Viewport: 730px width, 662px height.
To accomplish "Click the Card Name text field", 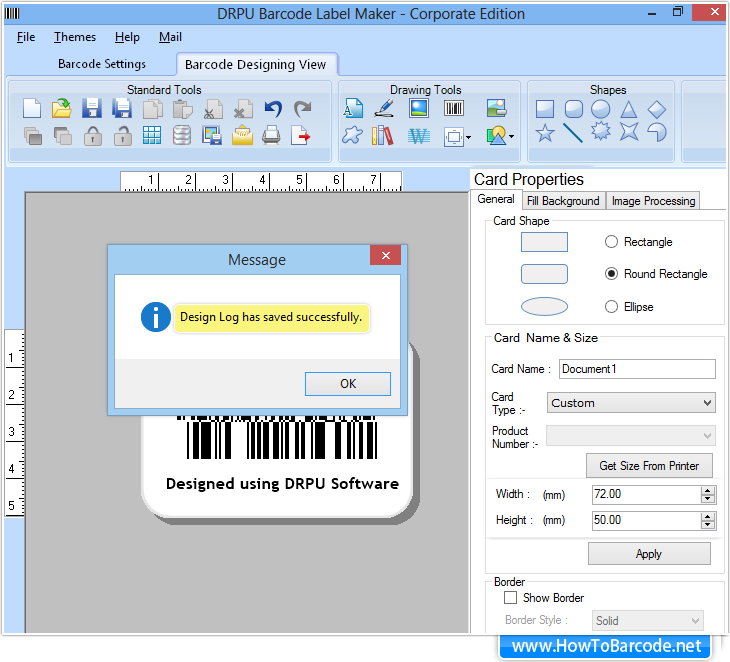I will pyautogui.click(x=637, y=369).
